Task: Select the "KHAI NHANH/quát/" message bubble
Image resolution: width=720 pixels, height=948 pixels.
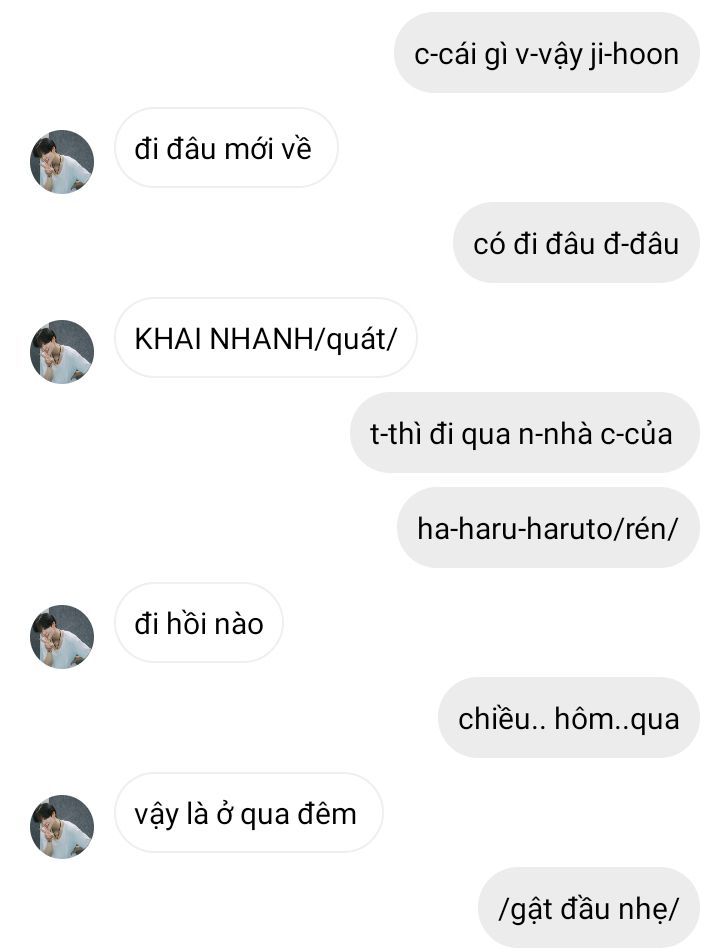Action: click(x=265, y=338)
